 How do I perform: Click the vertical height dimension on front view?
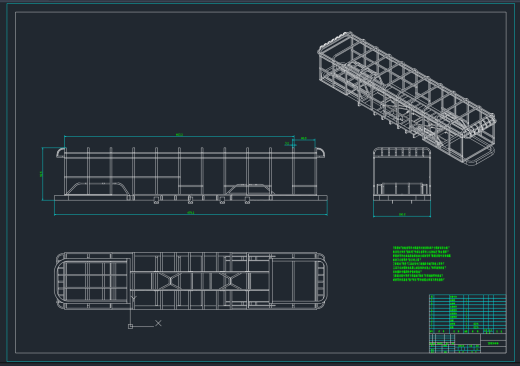pos(42,174)
